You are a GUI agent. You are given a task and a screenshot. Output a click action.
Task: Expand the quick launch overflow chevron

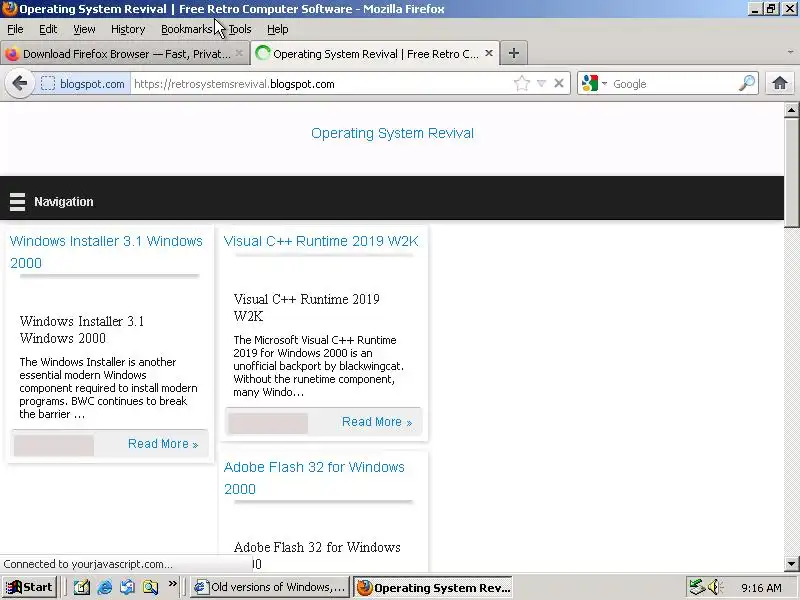click(x=172, y=584)
